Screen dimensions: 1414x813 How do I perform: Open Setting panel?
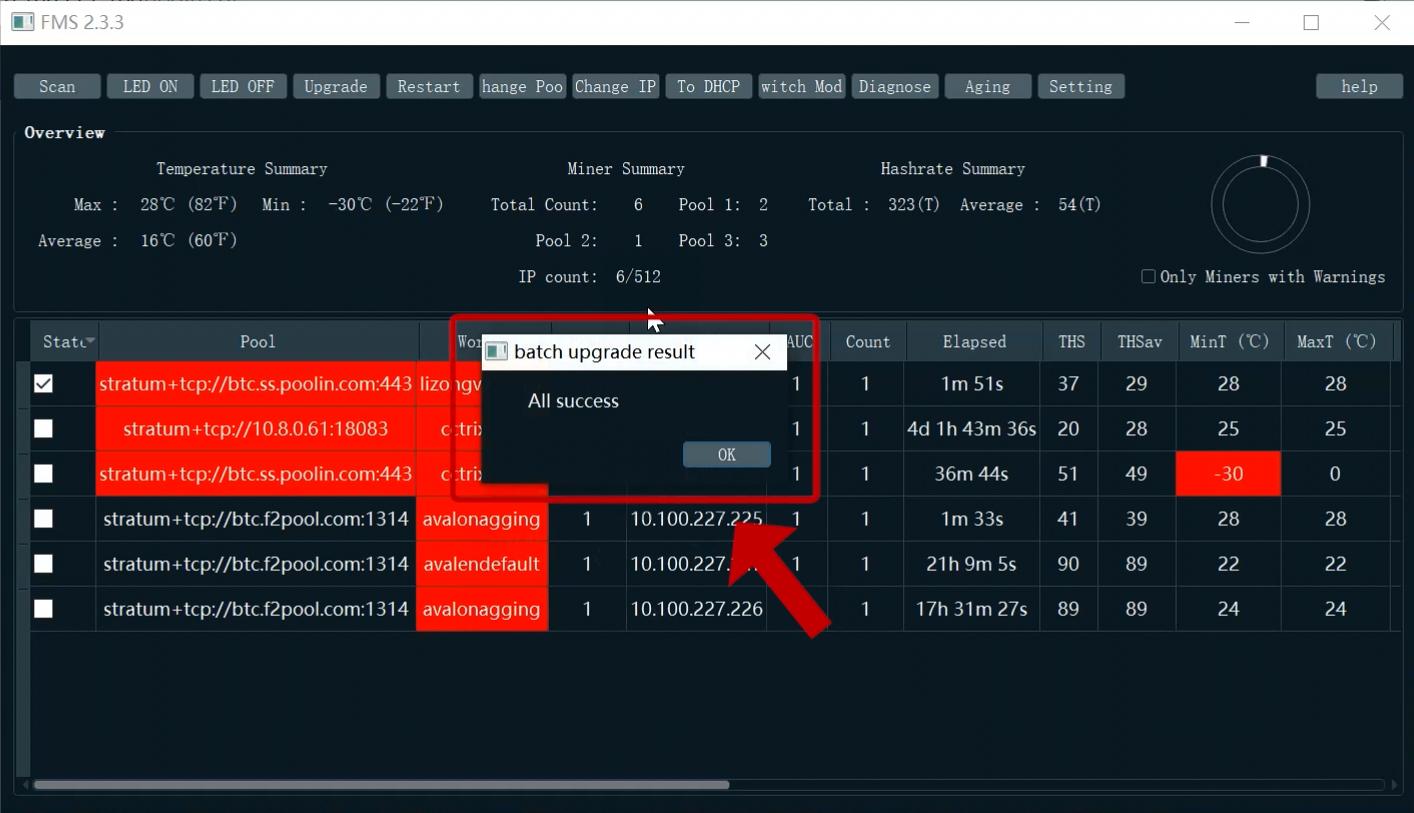[1080, 87]
